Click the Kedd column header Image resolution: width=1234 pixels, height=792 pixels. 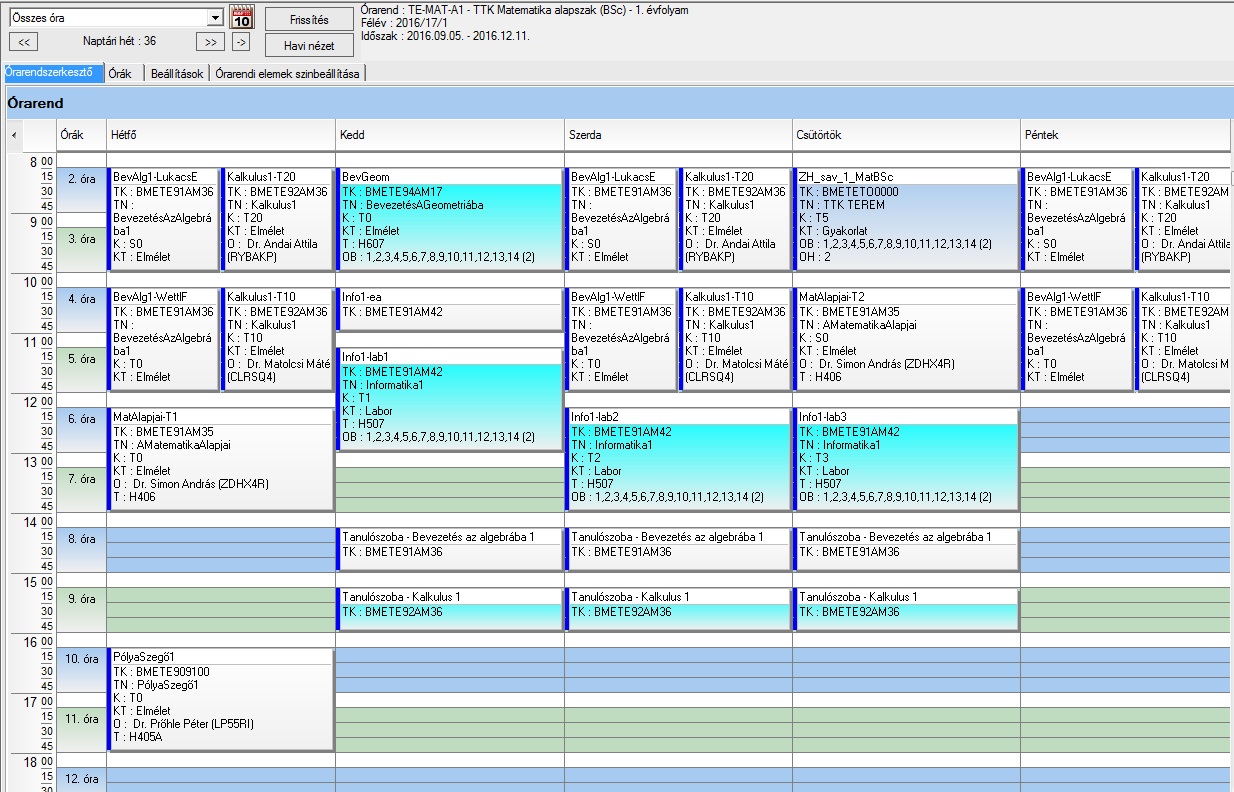point(449,134)
